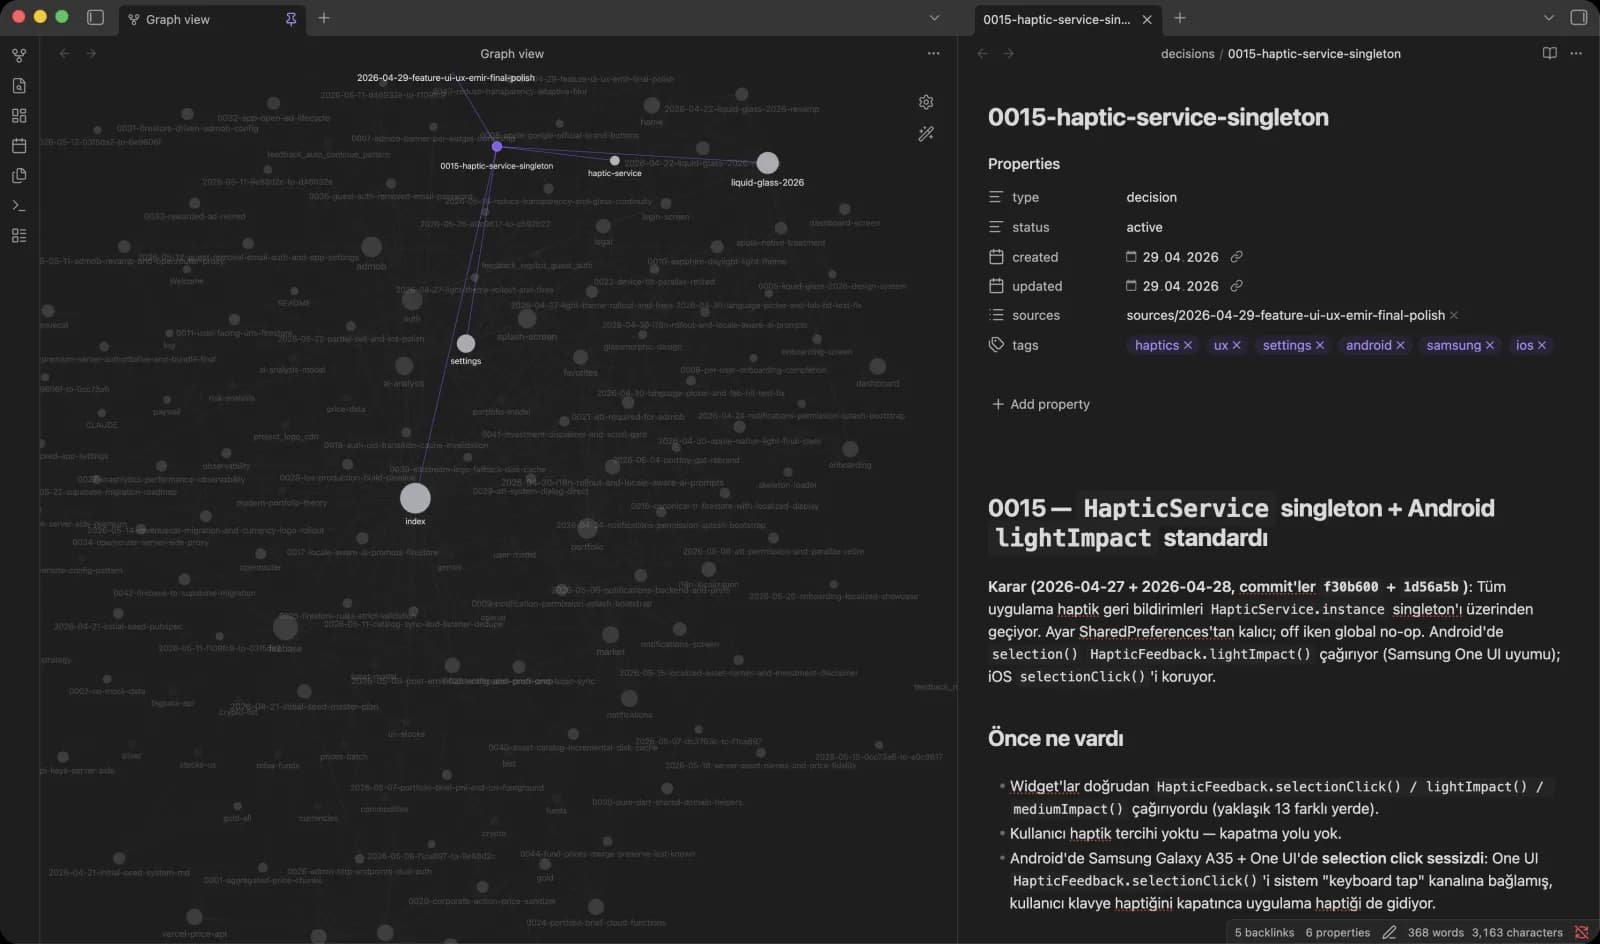Close the 0015-haptic-service-sin... tab
This screenshot has height=944, width=1600.
(x=1147, y=19)
